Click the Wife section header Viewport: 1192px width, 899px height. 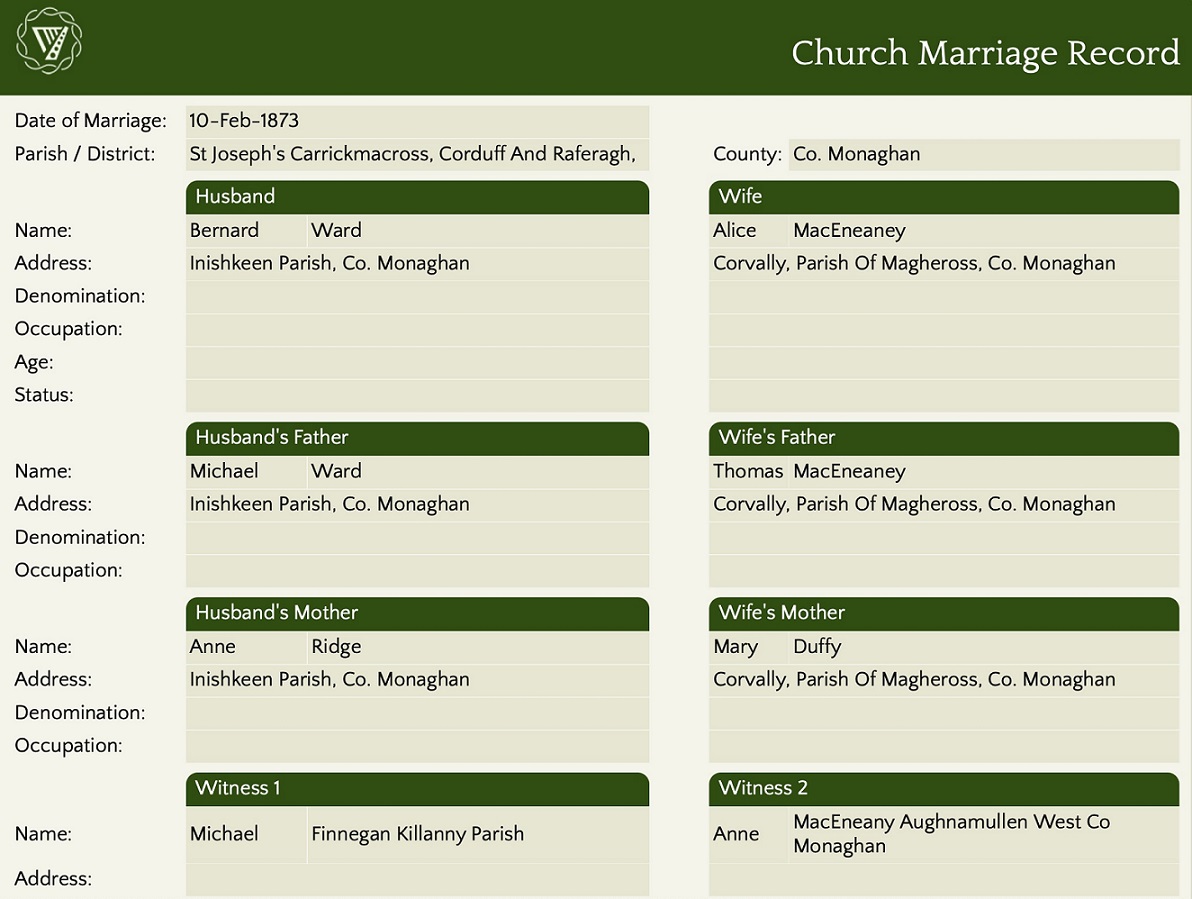point(943,197)
